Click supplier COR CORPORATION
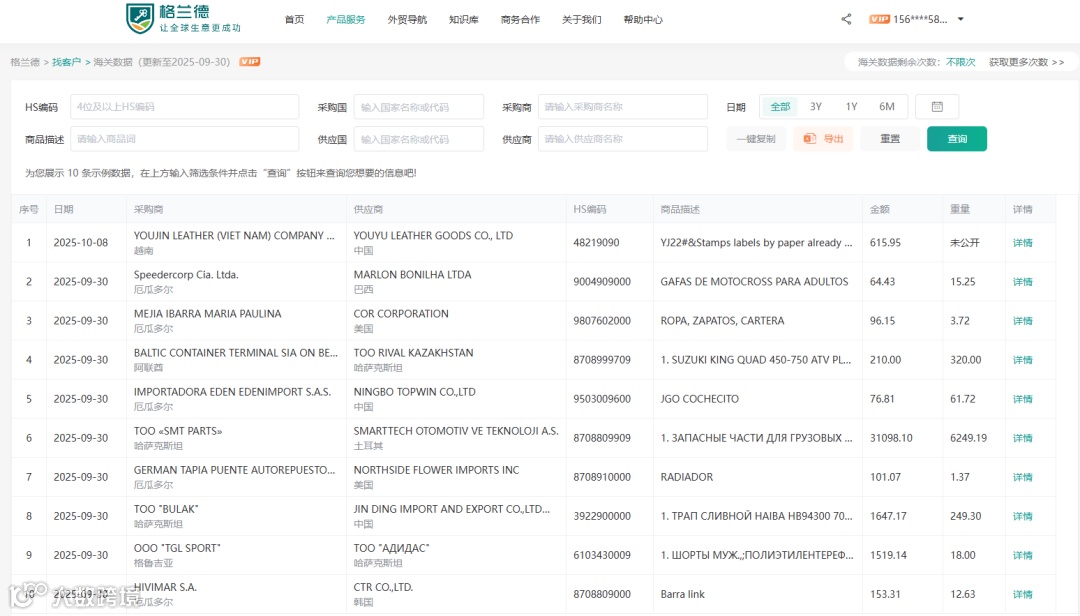Viewport: 1080px width, 616px height. [x=401, y=314]
